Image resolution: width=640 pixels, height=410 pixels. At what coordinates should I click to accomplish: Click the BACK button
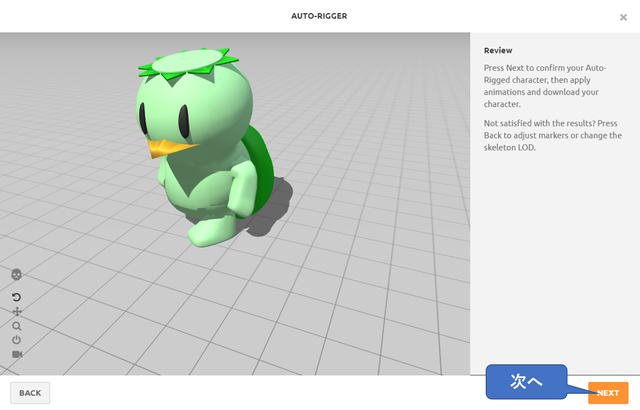point(30,393)
